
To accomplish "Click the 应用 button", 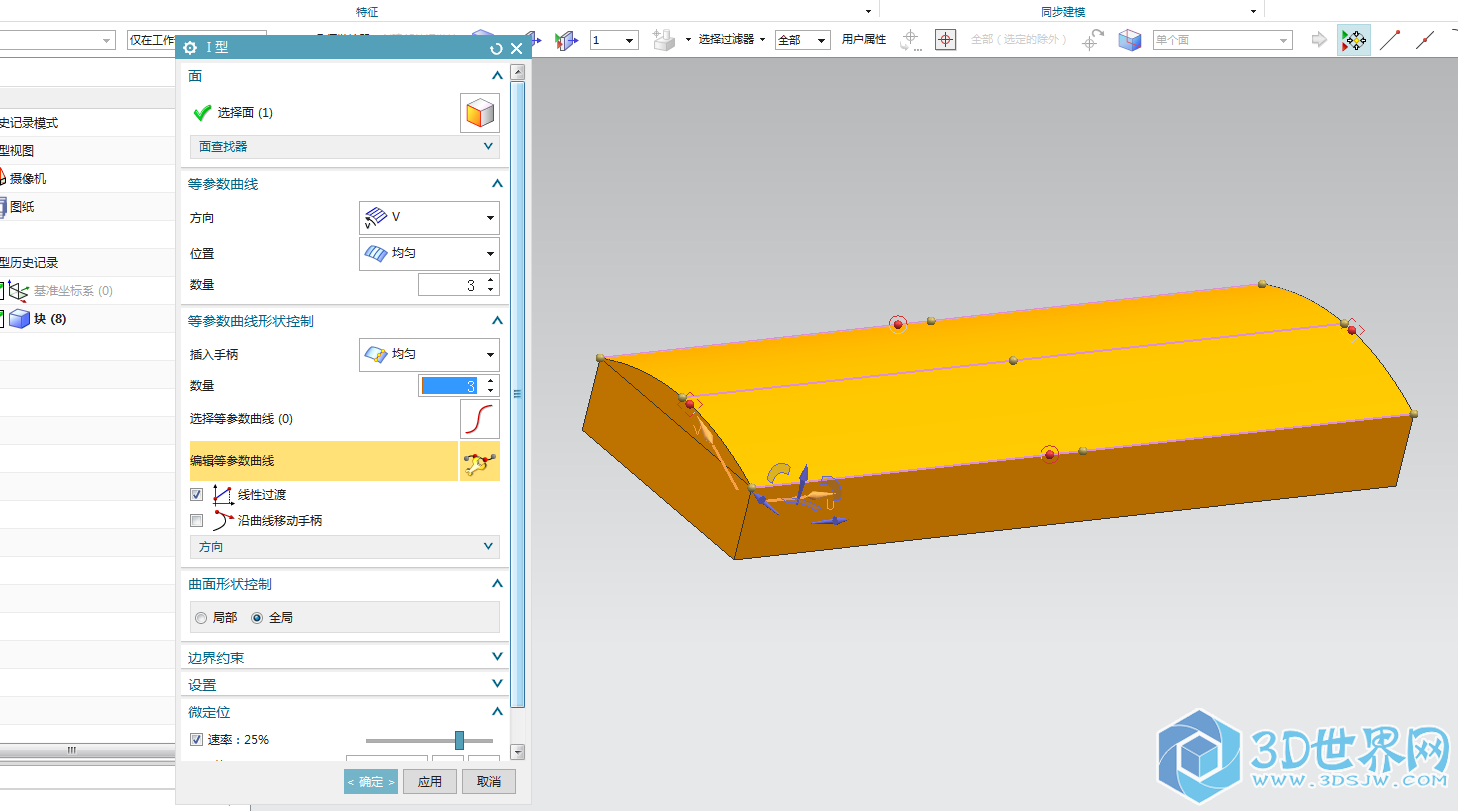I will click(430, 782).
